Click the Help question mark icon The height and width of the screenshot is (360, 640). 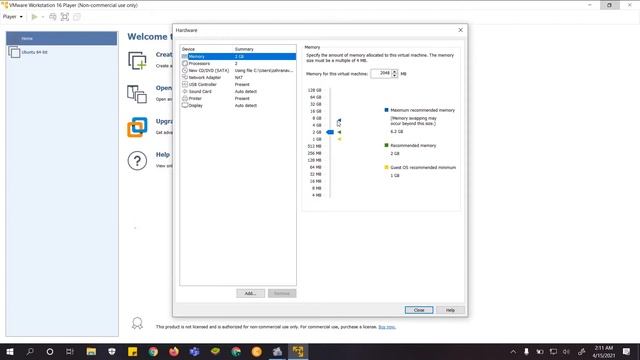(x=137, y=161)
